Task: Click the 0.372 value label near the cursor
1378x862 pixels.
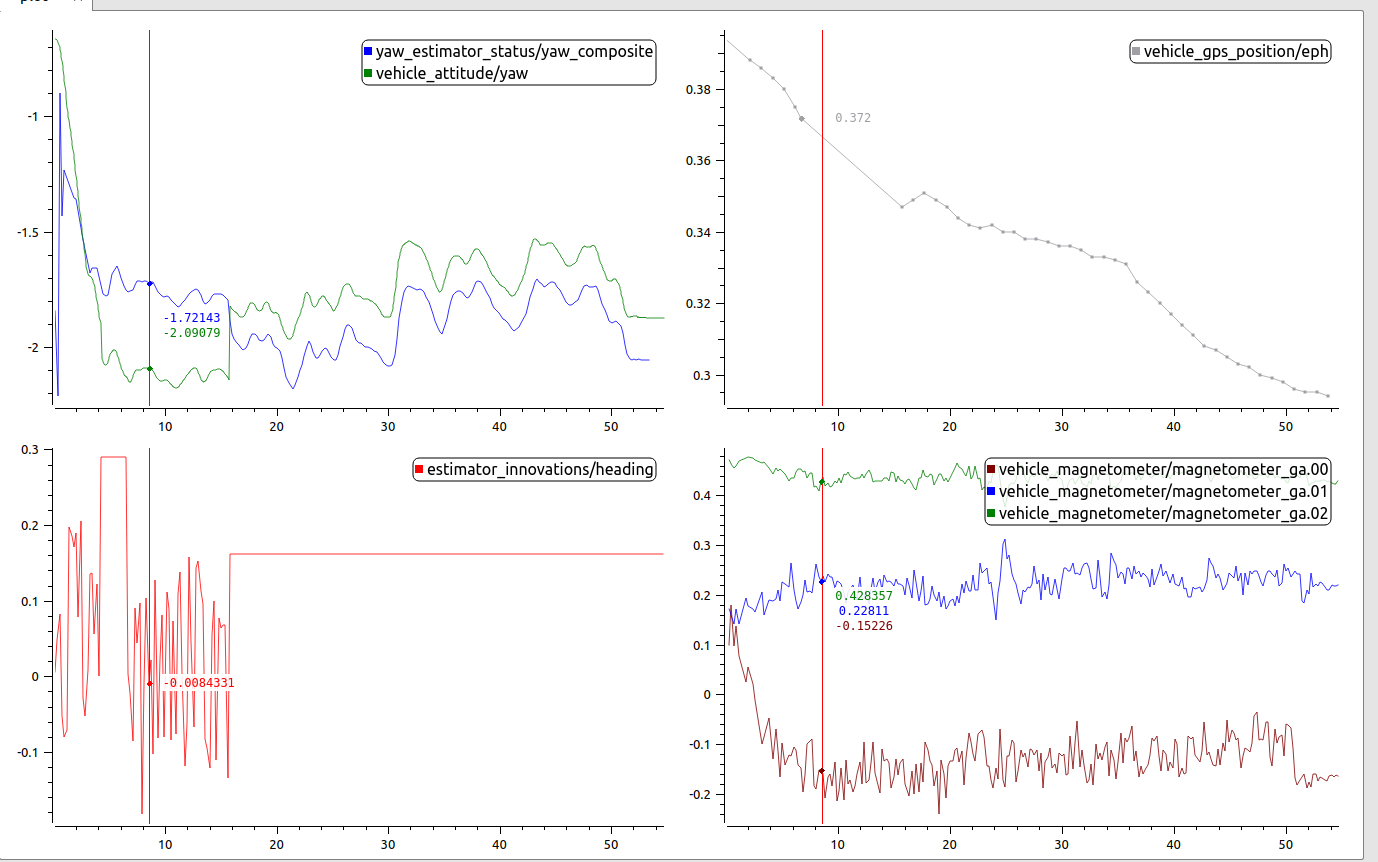Action: (x=852, y=118)
